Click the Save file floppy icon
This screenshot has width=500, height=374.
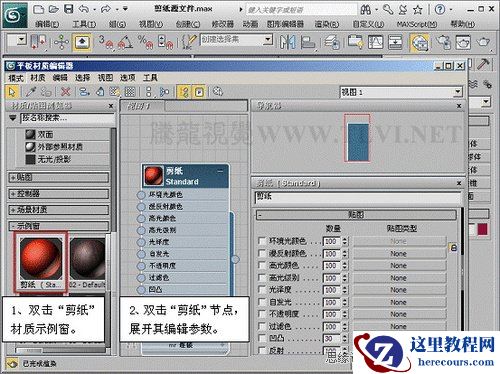tap(68, 9)
